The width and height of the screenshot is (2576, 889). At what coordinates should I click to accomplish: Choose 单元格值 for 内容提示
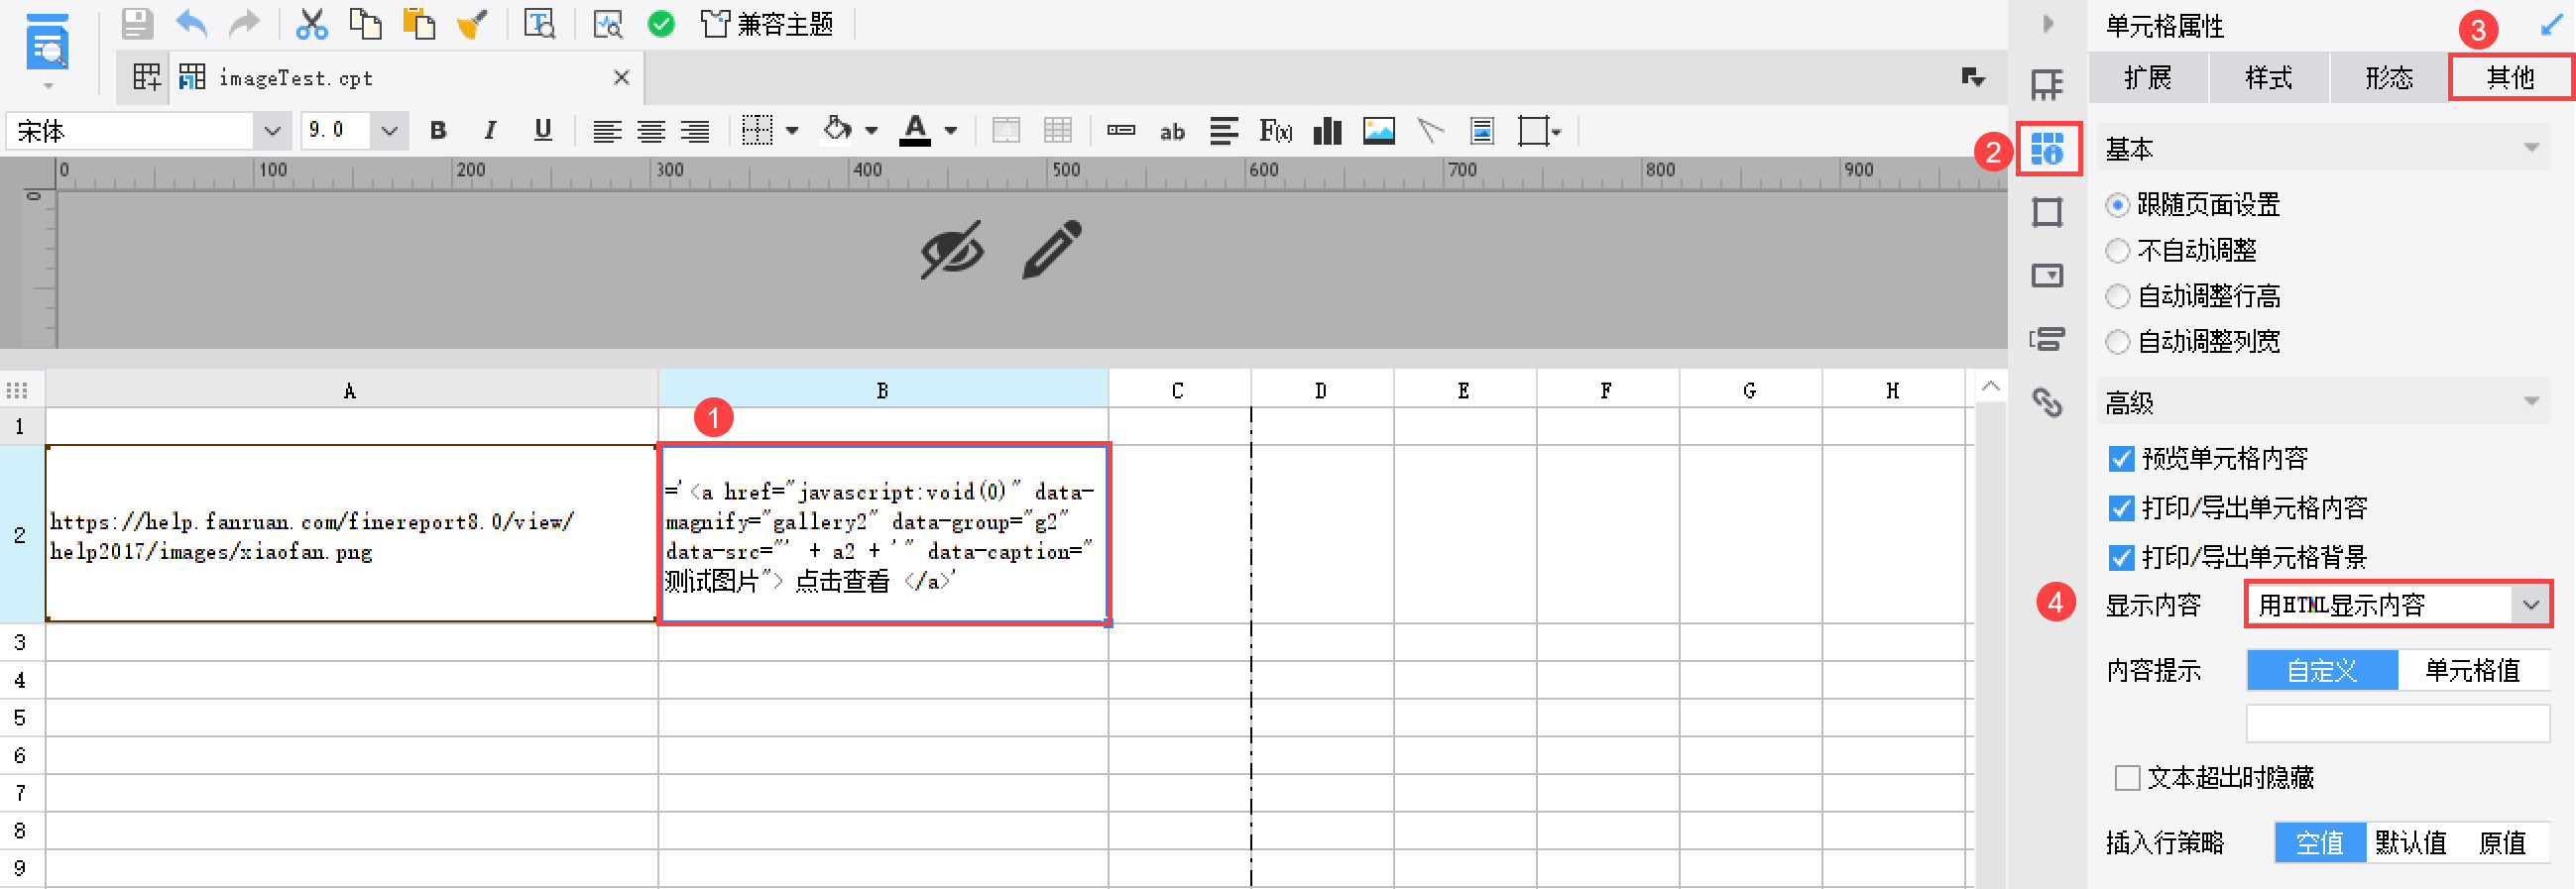point(2473,670)
